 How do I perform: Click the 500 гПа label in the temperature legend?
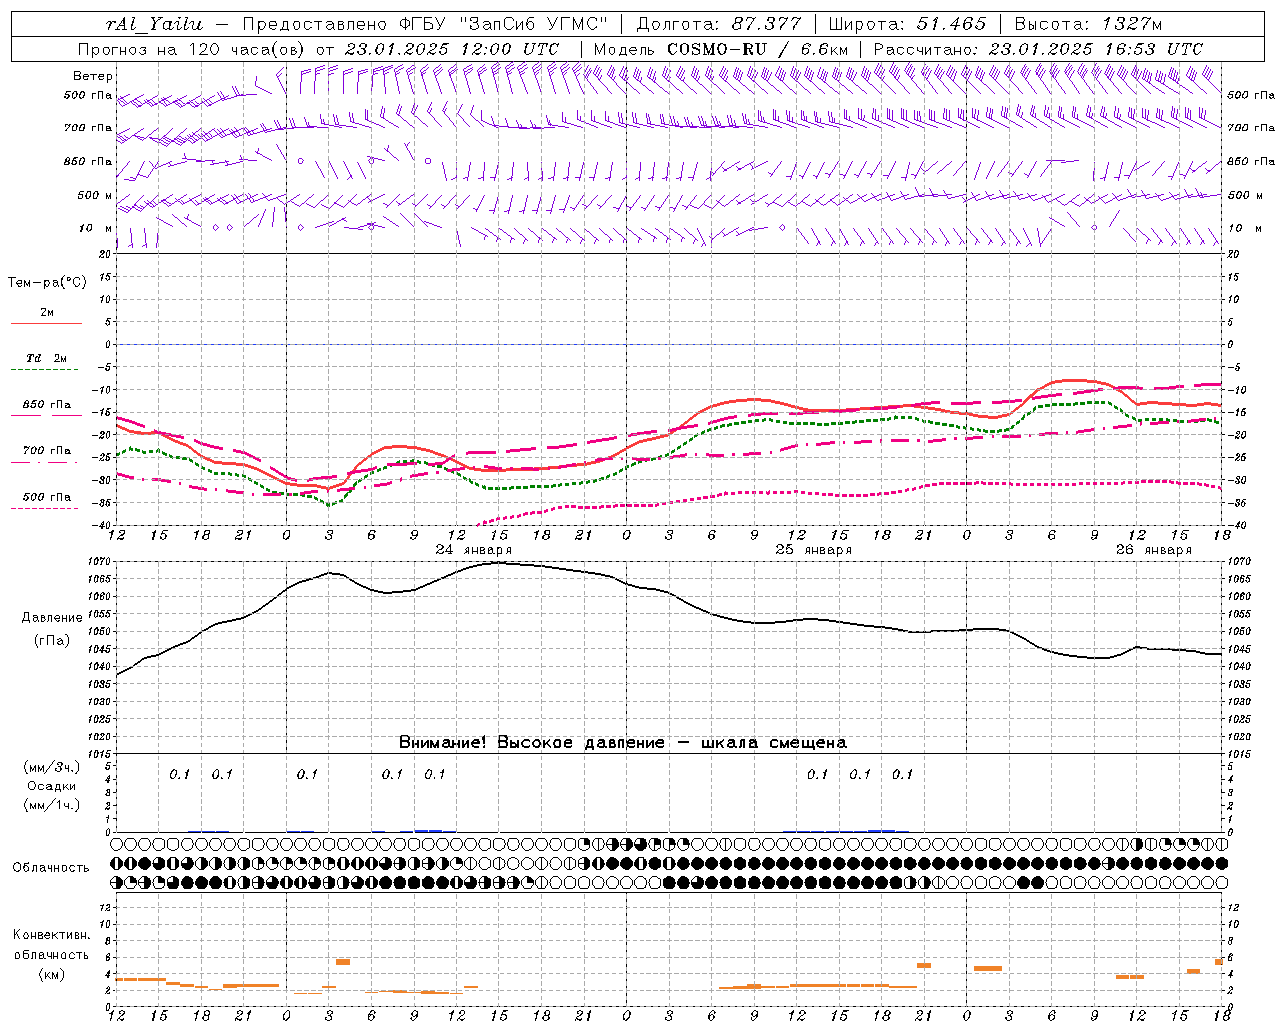coord(47,497)
